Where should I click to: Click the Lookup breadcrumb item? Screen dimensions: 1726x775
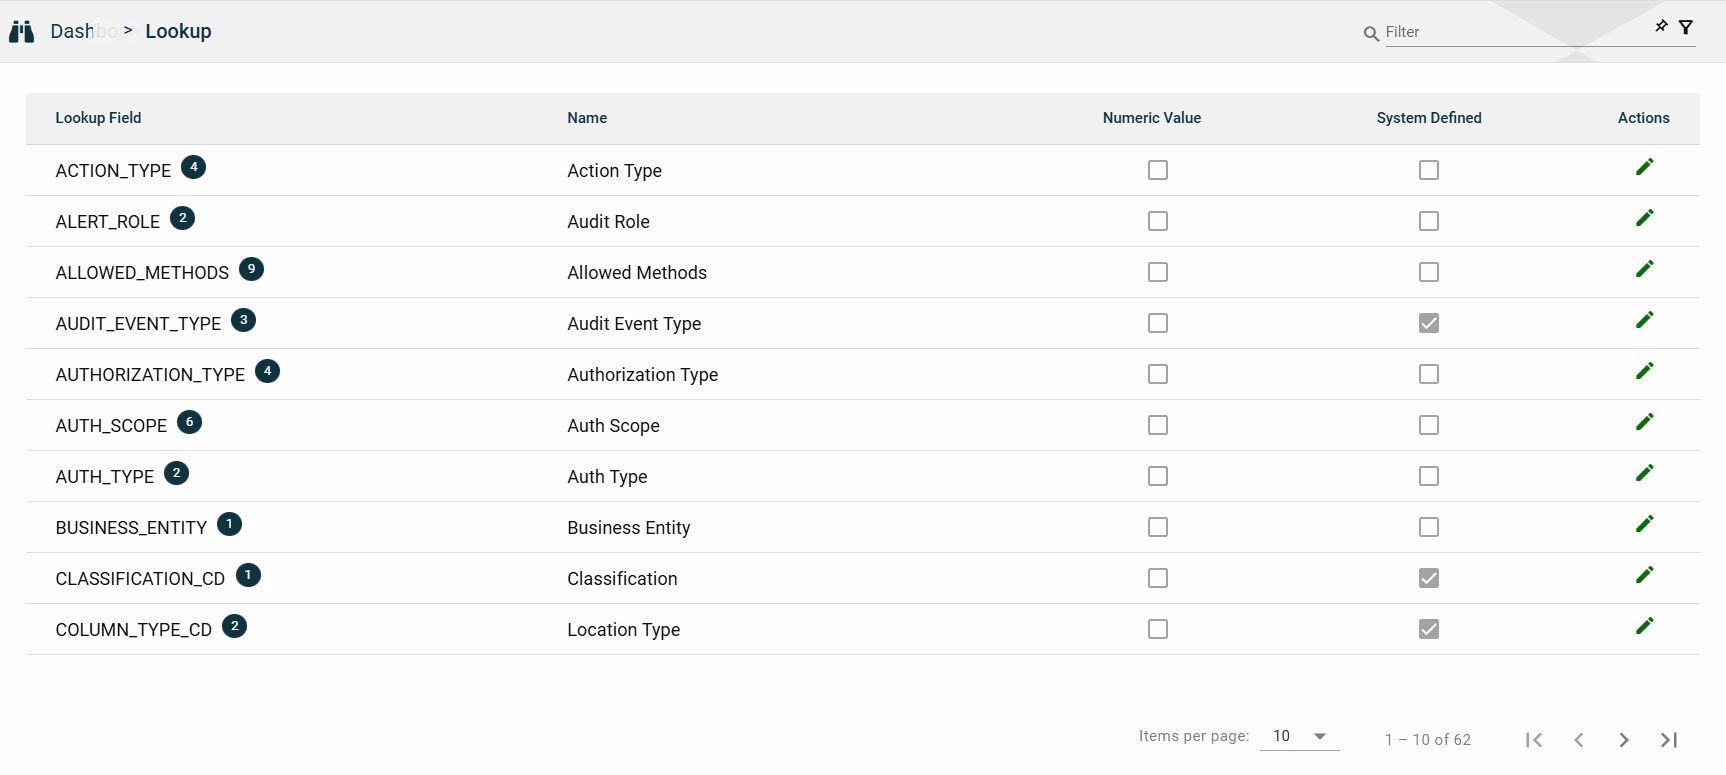pyautogui.click(x=178, y=32)
